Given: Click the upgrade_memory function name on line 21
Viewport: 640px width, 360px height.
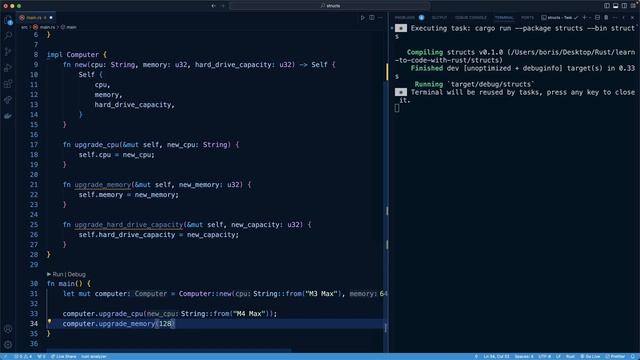Looking at the screenshot, I should pos(102,184).
